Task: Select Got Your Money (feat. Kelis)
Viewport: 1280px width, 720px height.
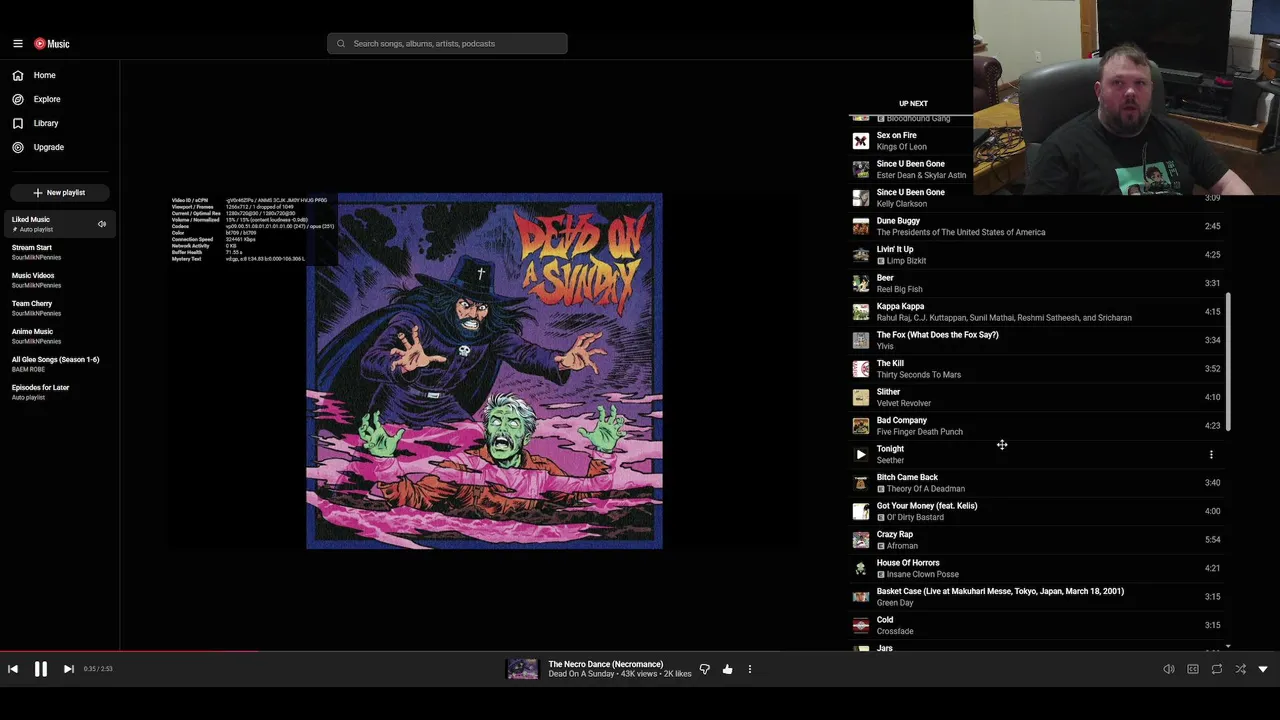Action: click(x=1036, y=511)
